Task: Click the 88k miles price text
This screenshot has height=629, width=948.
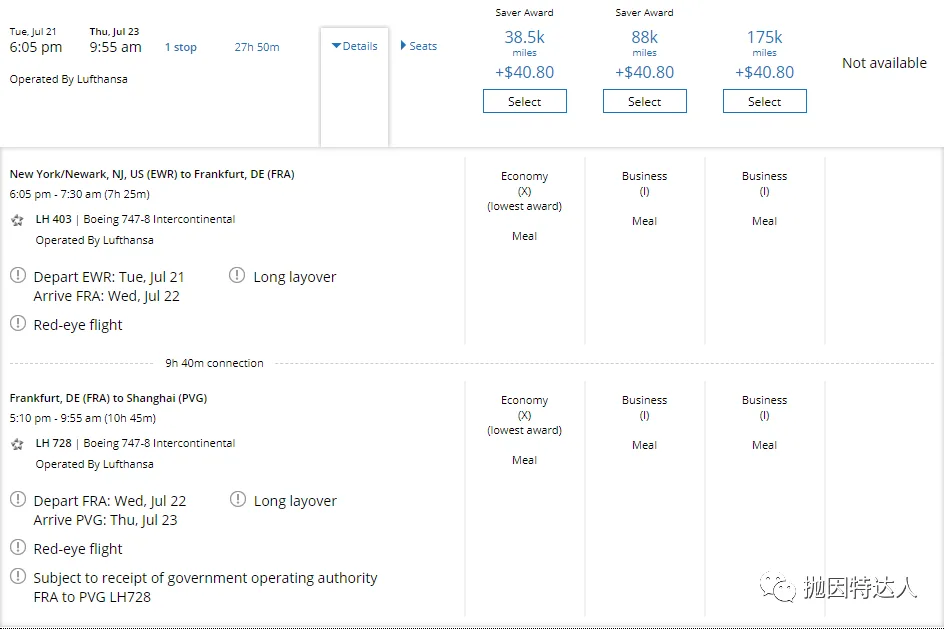Action: pos(644,38)
